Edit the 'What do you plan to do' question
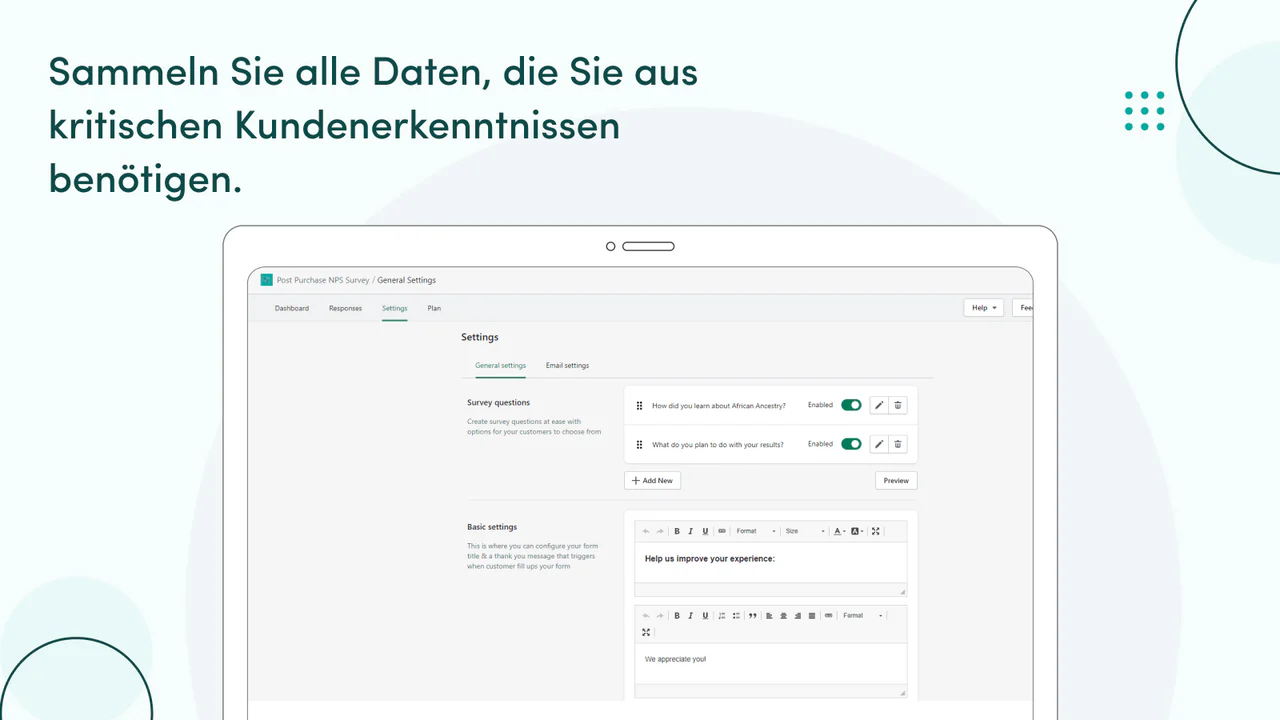Screen dimensions: 1280x720 [x=879, y=444]
